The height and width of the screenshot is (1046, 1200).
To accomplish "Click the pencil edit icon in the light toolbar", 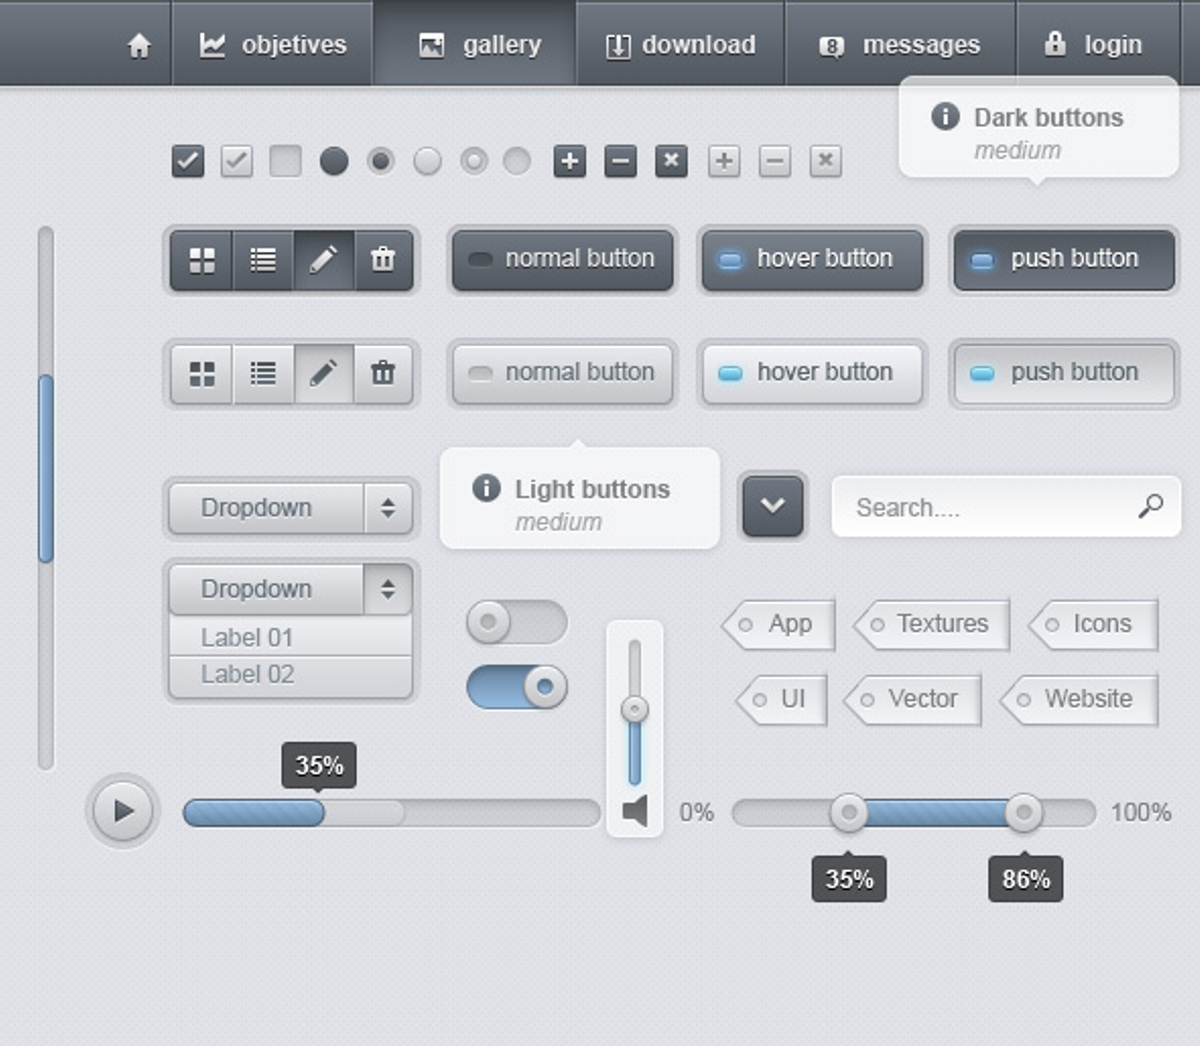I will [x=323, y=374].
